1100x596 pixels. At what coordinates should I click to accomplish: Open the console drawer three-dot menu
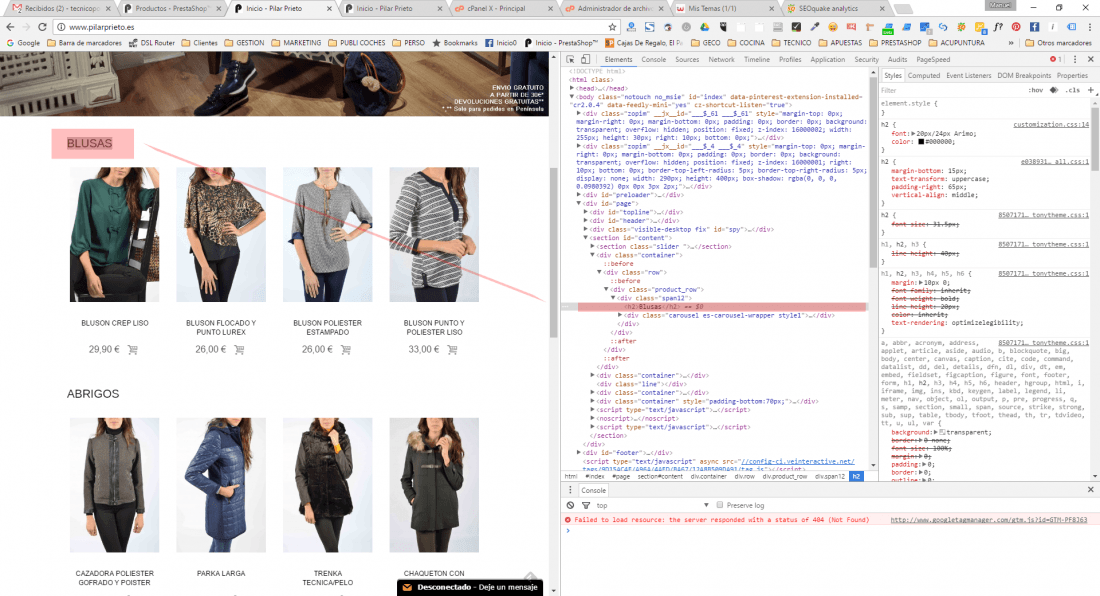pyautogui.click(x=570, y=490)
